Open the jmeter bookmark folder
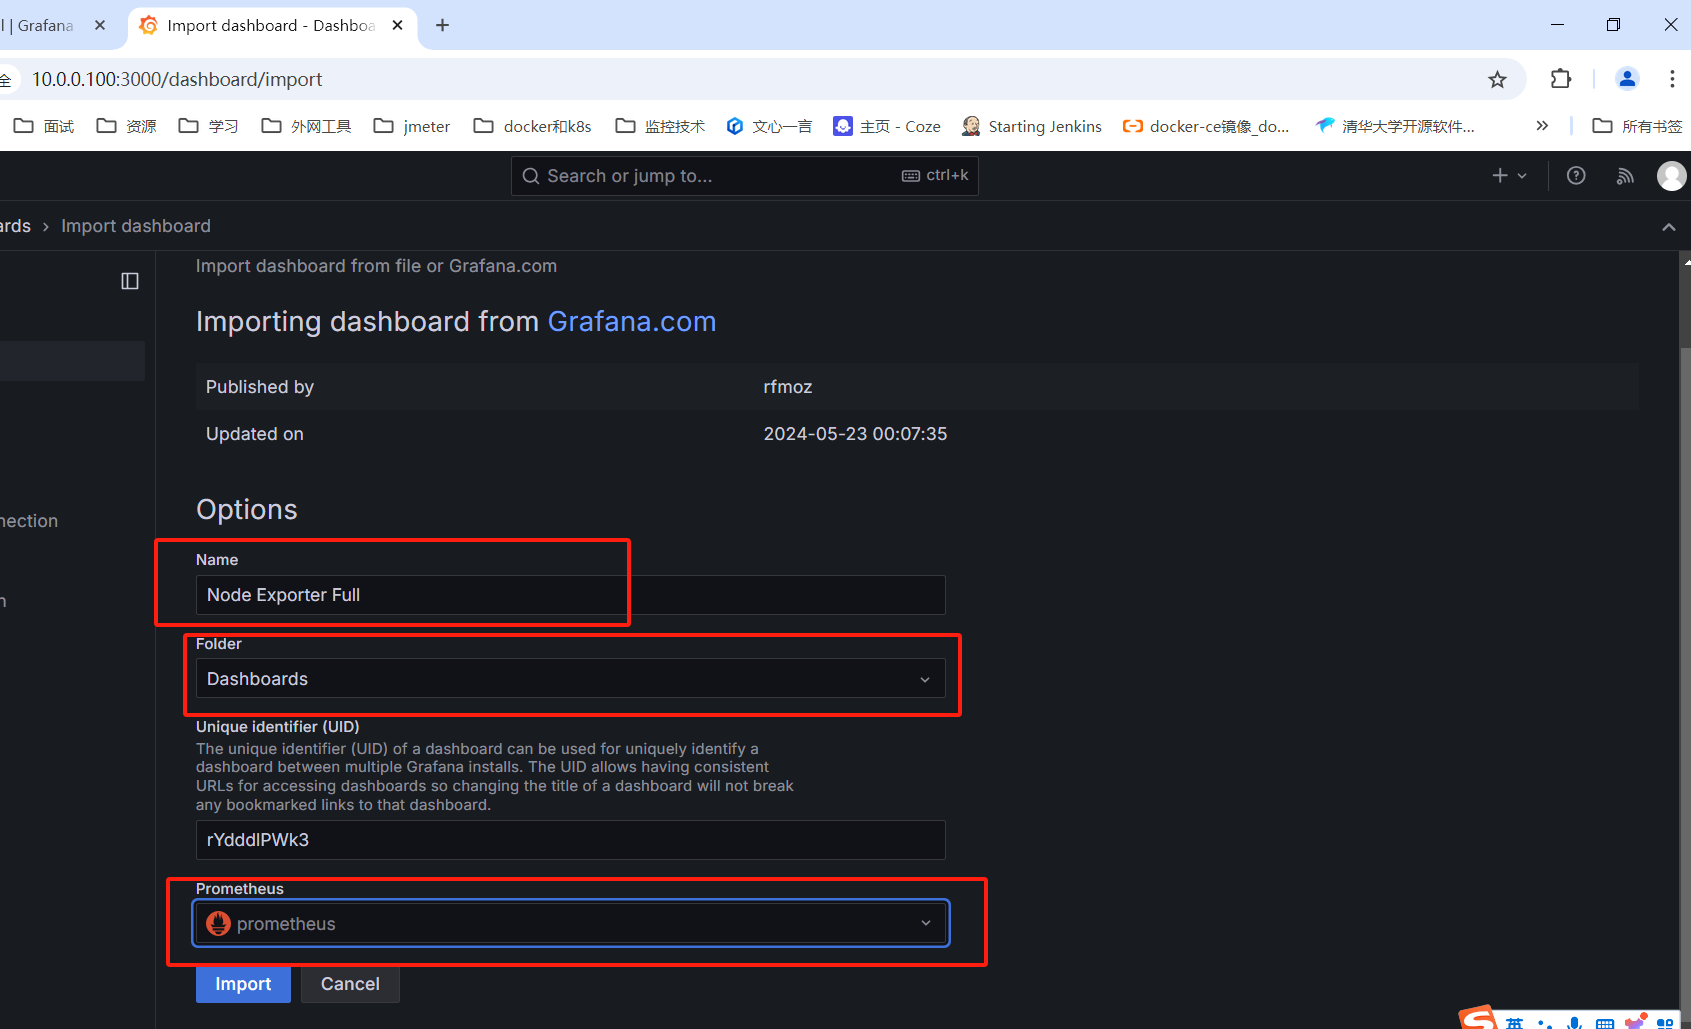Viewport: 1691px width, 1029px height. click(412, 126)
